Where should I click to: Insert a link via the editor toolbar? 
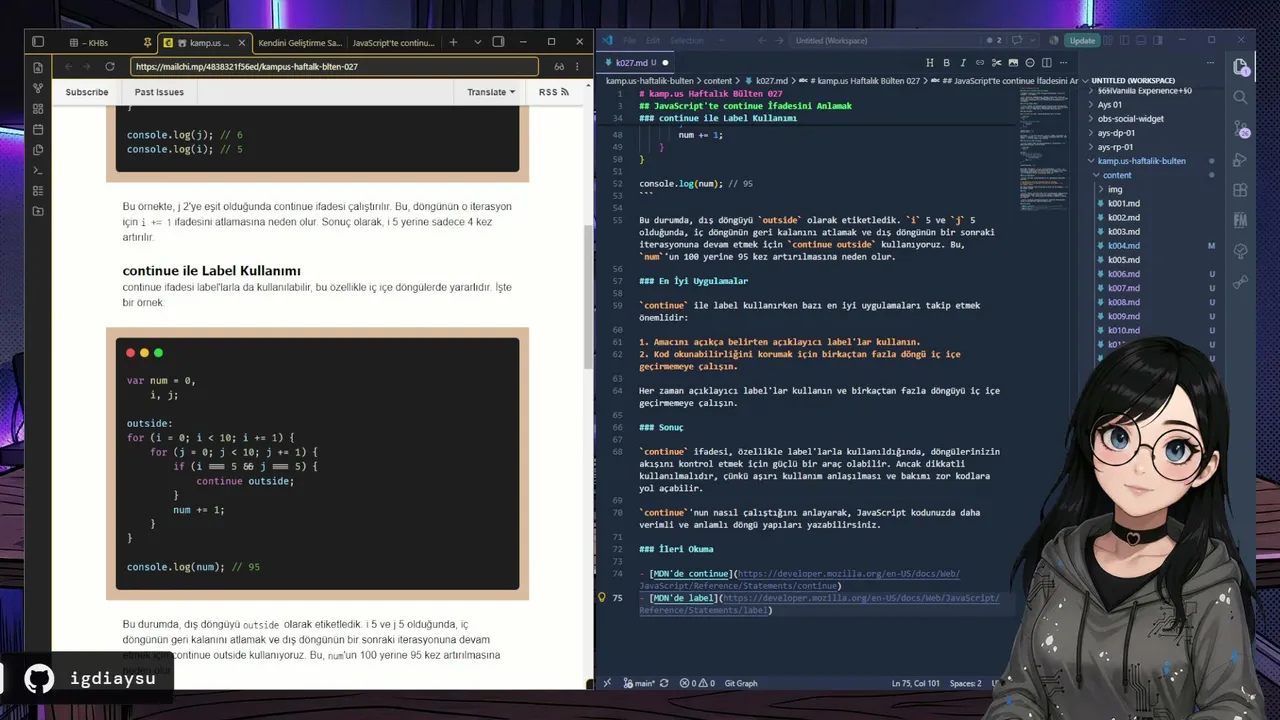click(x=980, y=63)
